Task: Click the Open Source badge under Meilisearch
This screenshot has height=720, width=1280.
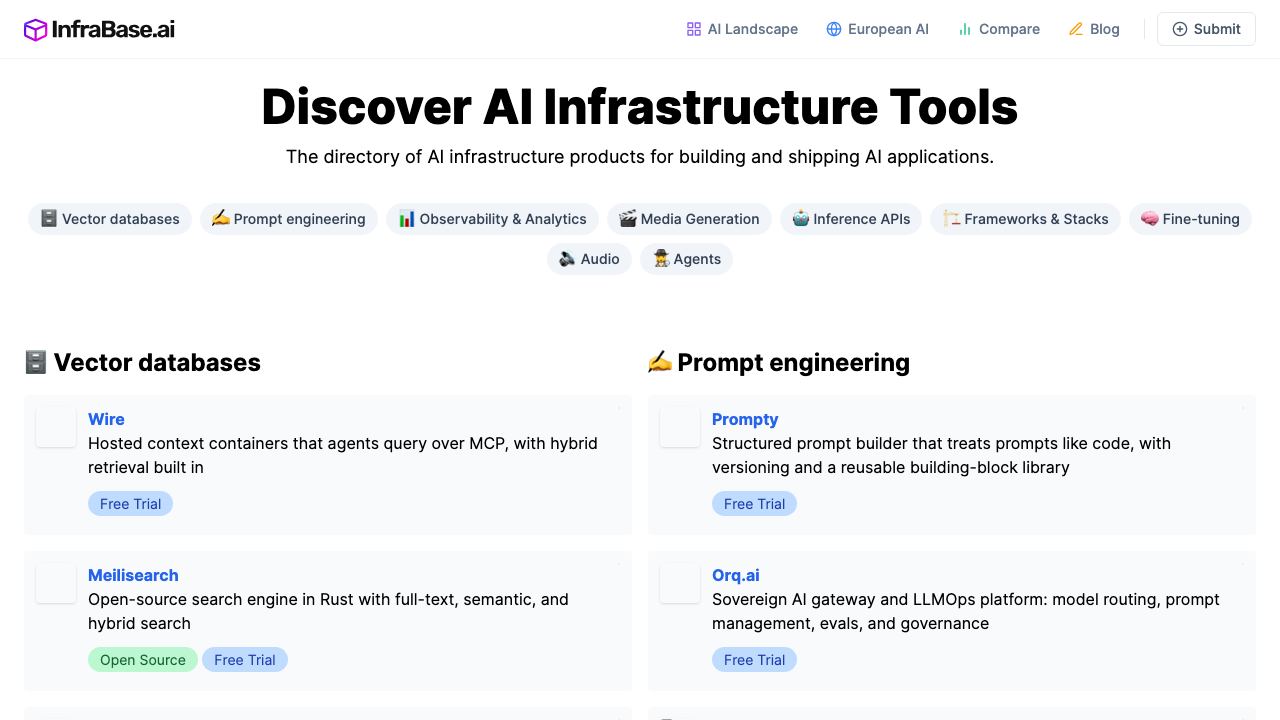Action: [143, 660]
